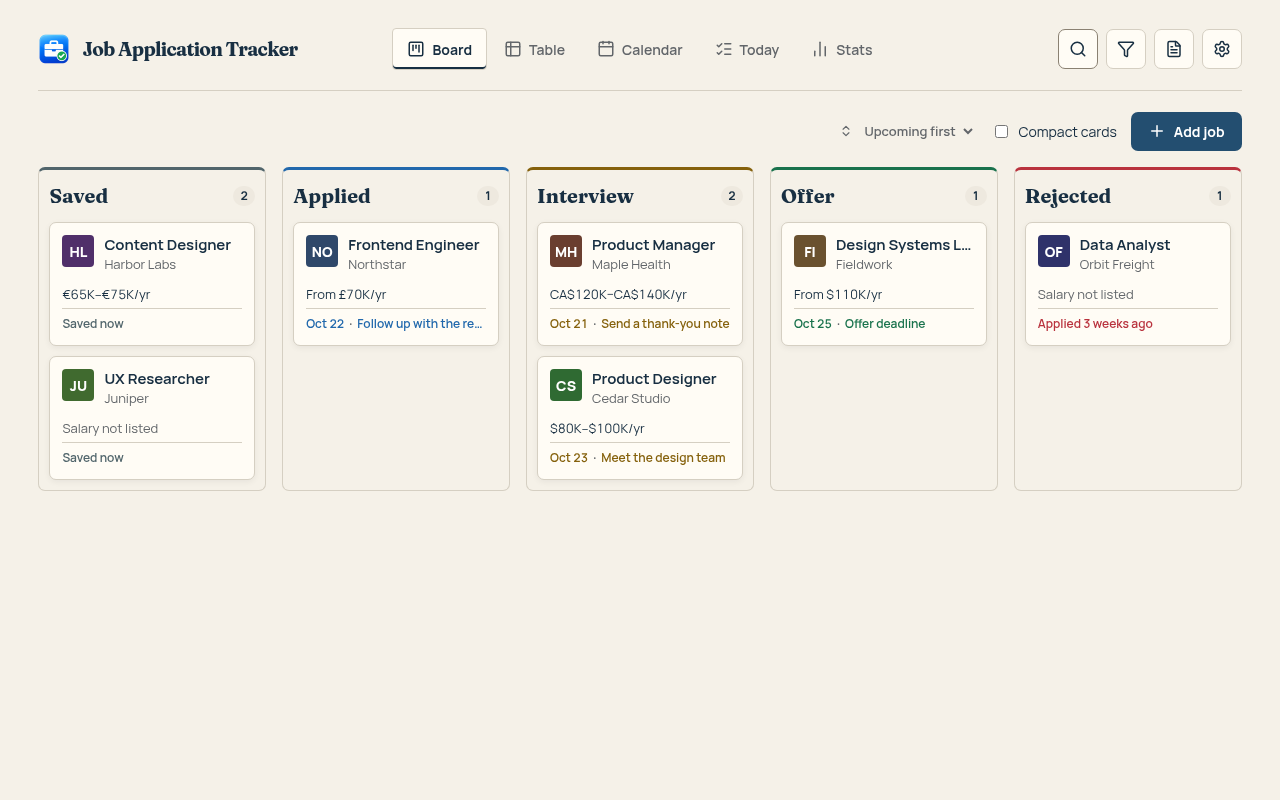Viewport: 1280px width, 800px height.
Task: Click the Add job button
Action: (1186, 131)
